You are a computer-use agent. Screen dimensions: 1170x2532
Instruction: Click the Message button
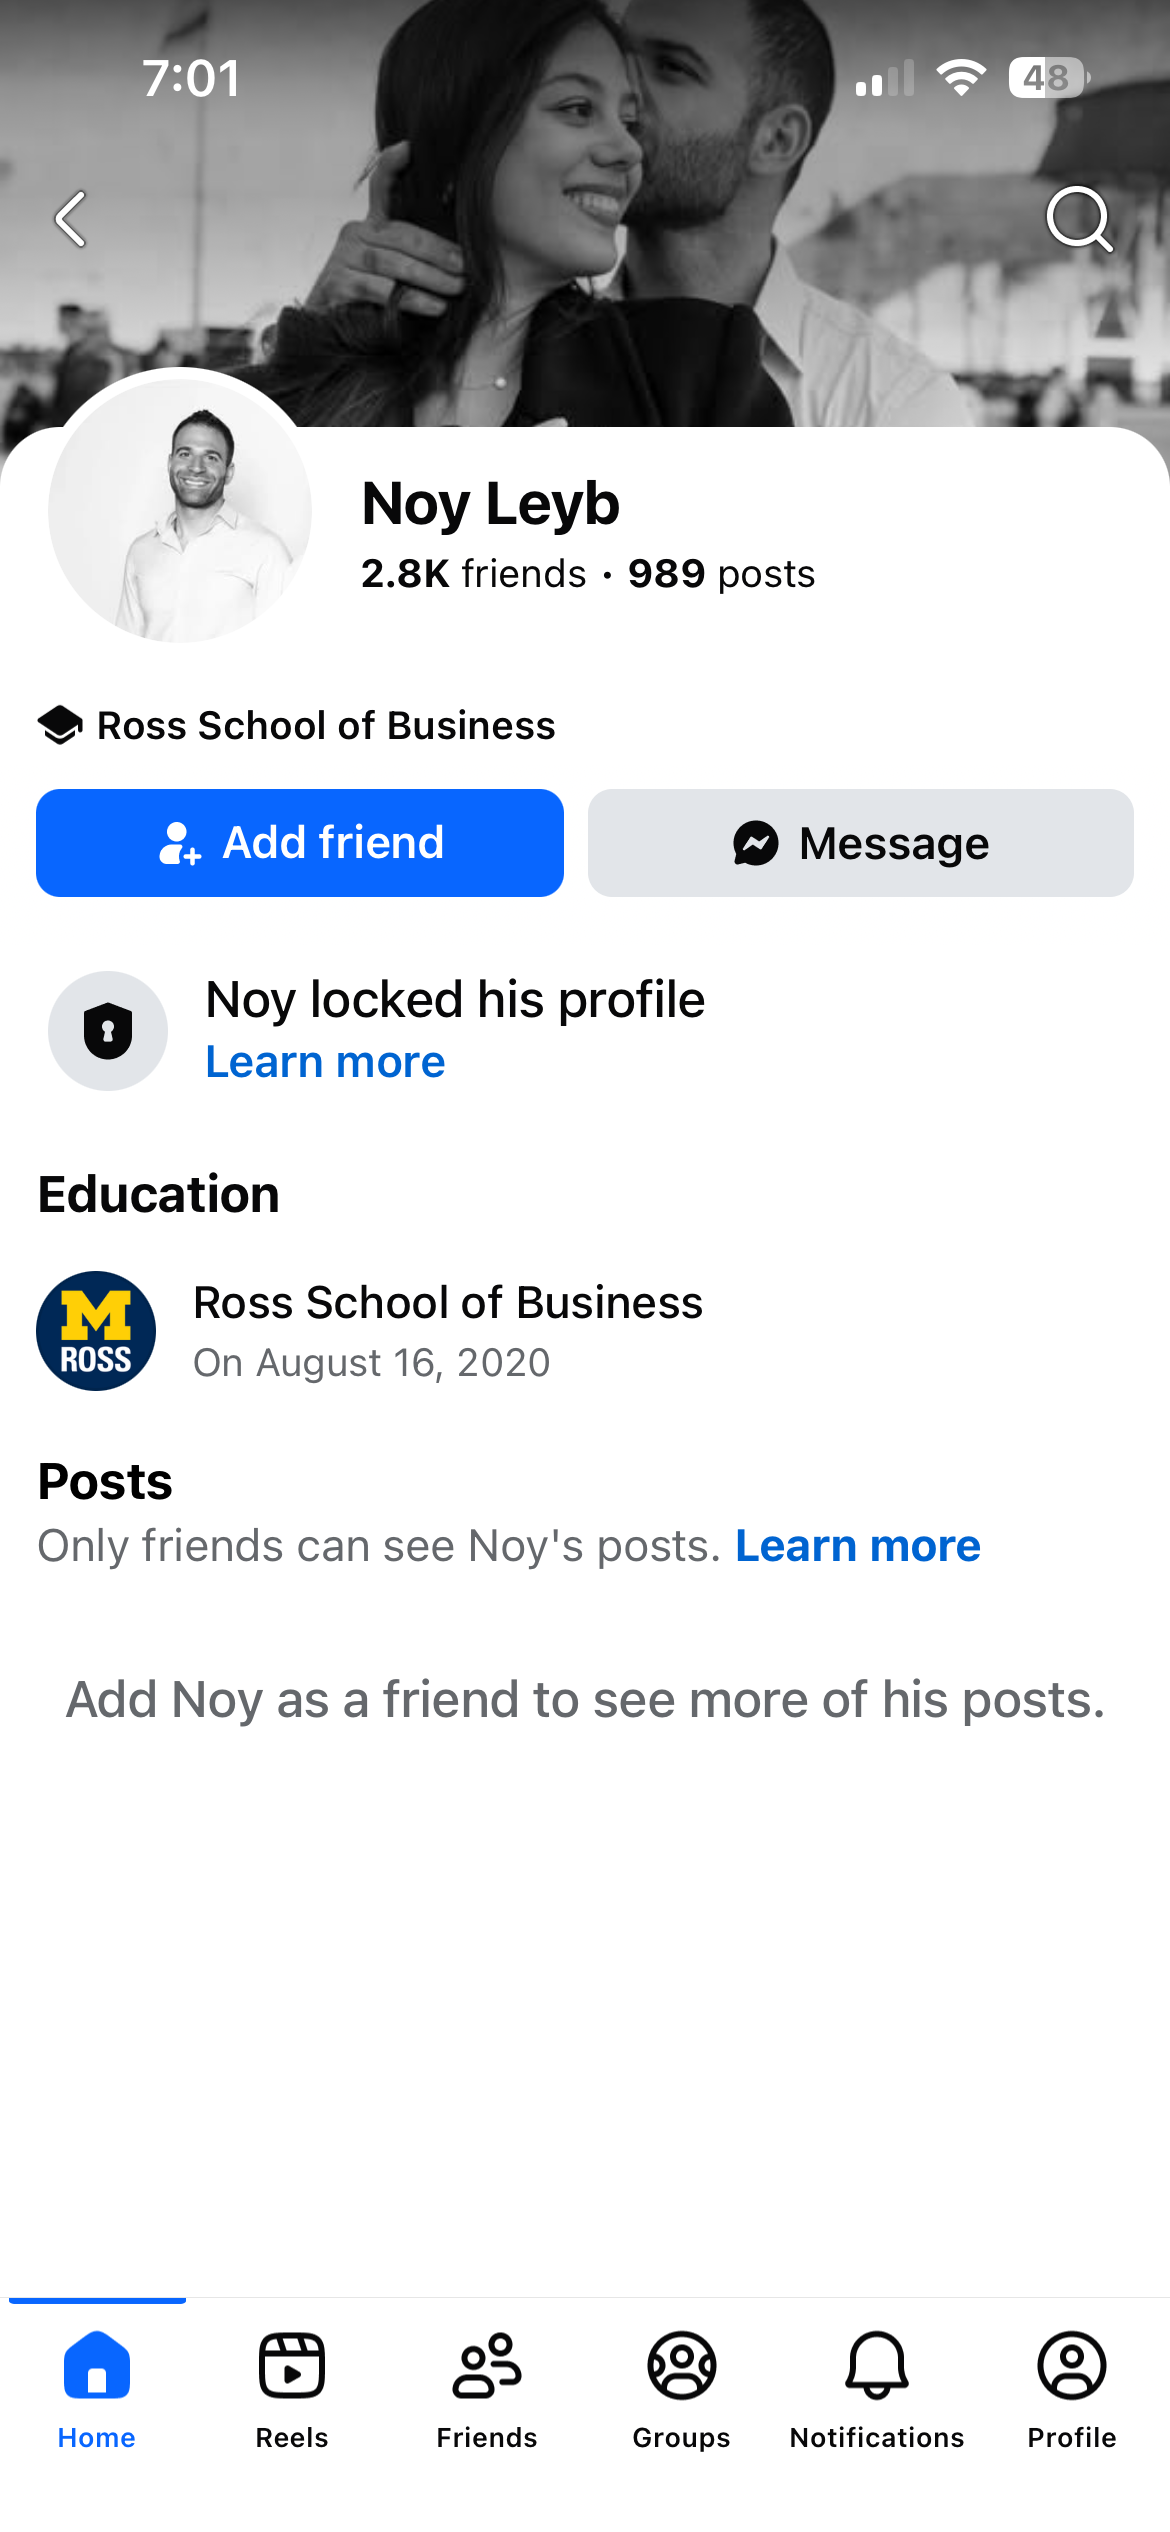861,843
